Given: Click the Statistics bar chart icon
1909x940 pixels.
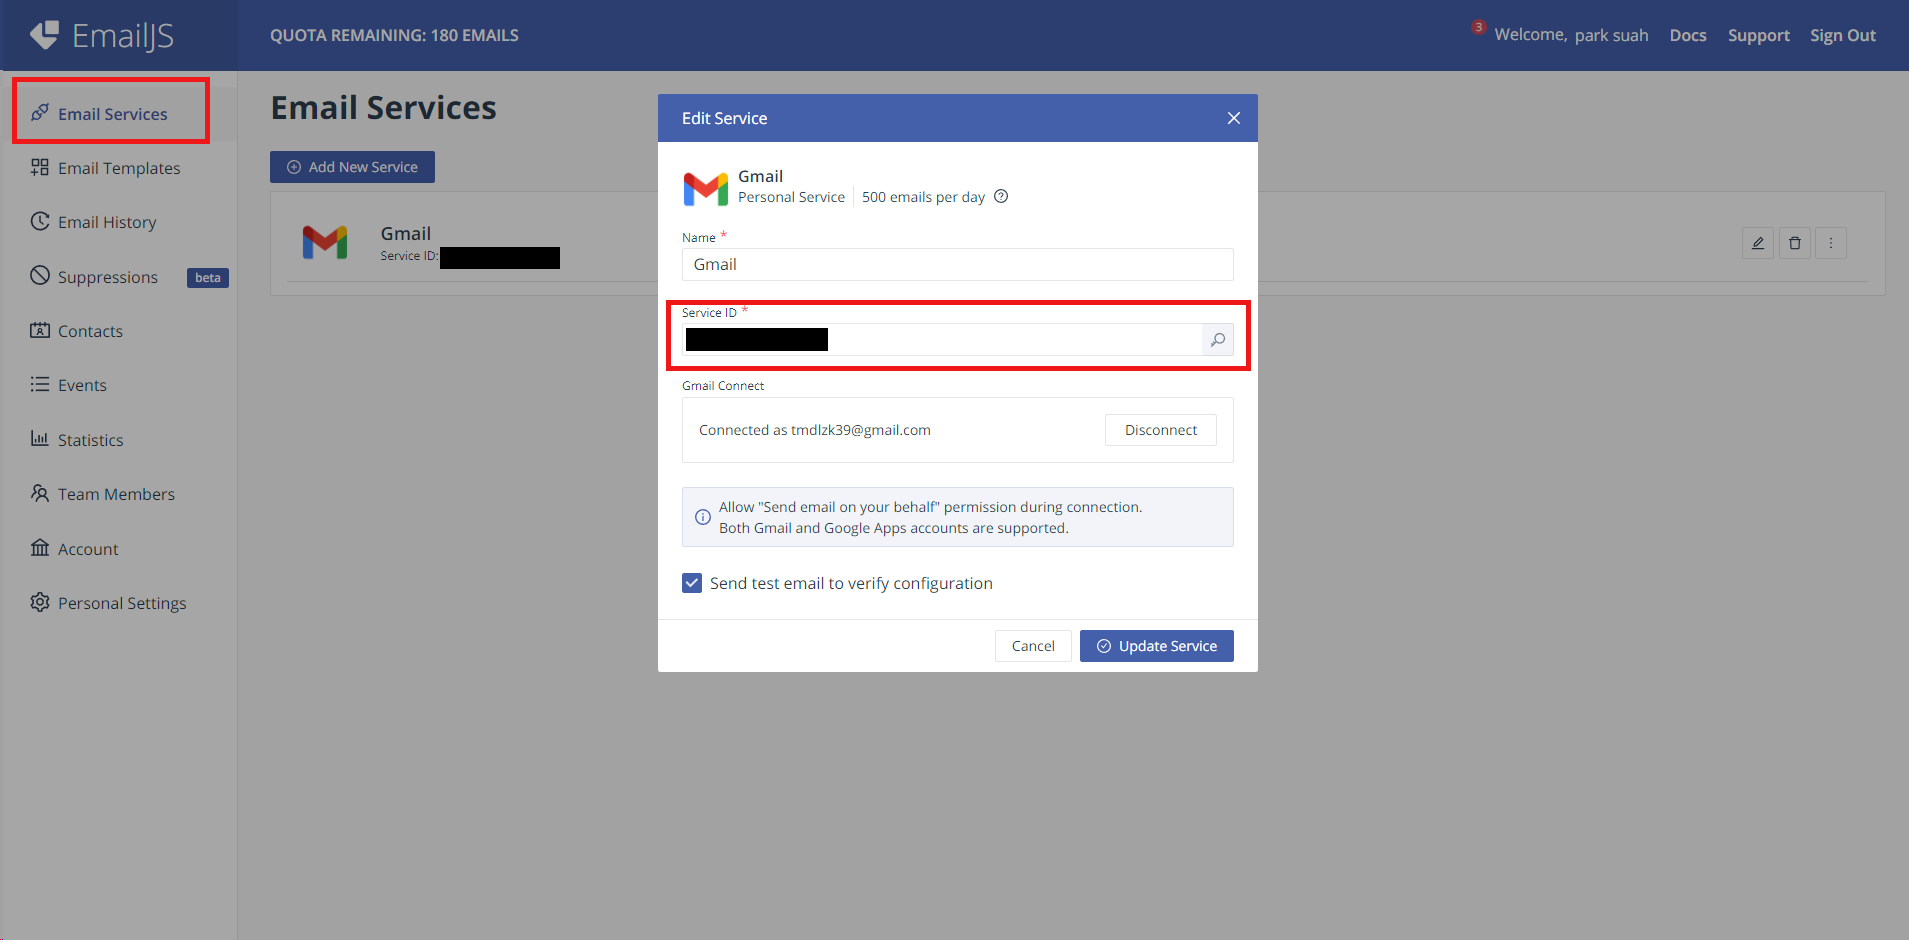Looking at the screenshot, I should tap(40, 438).
